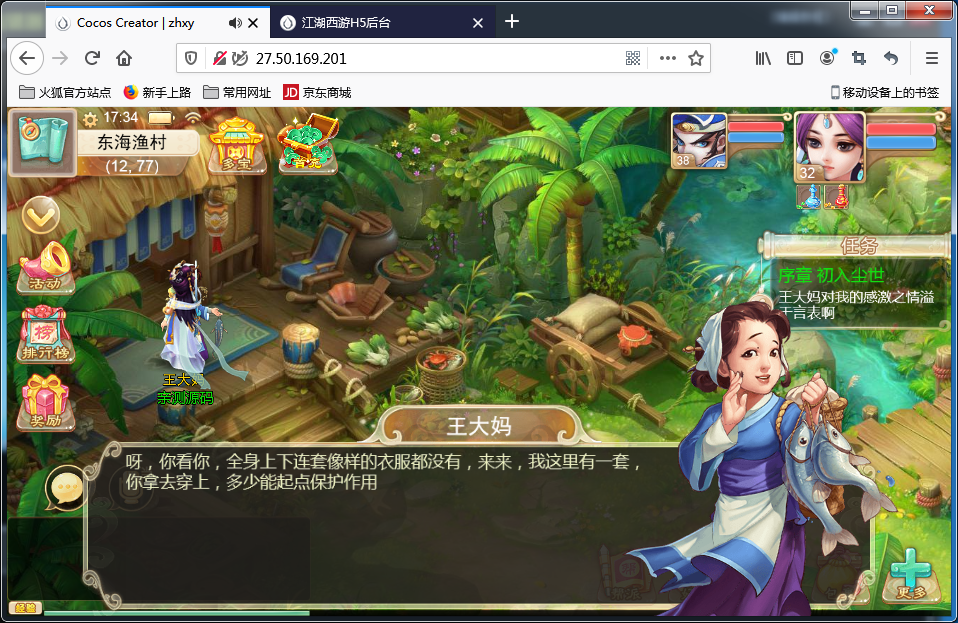Select the level 32 female character portrait
Image resolution: width=958 pixels, height=623 pixels.
coord(830,147)
